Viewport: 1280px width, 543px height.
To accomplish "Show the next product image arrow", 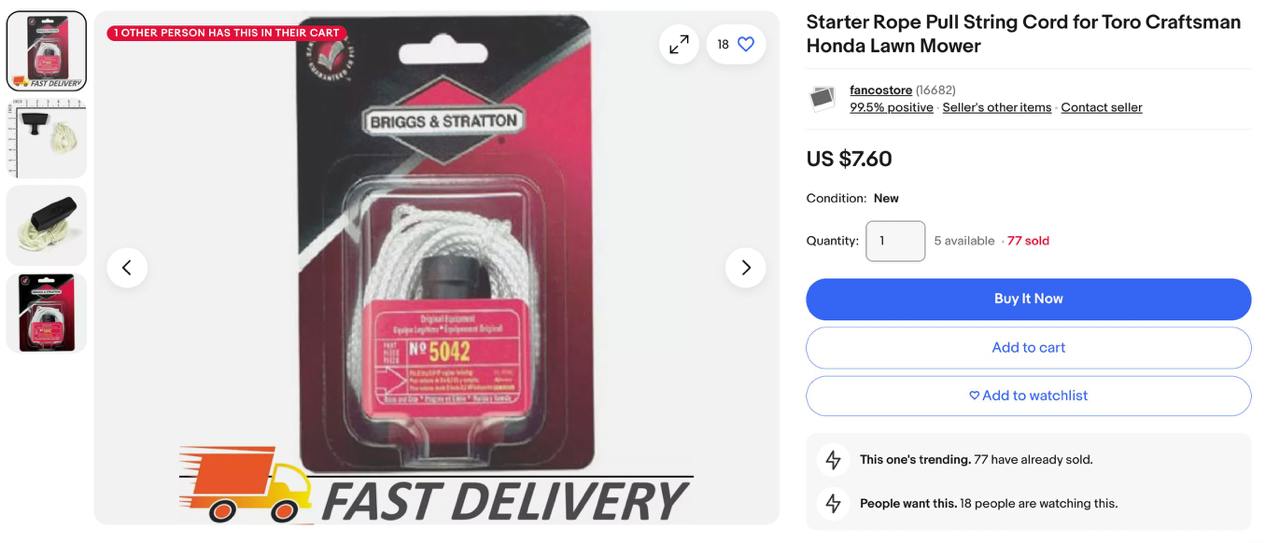I will point(746,268).
